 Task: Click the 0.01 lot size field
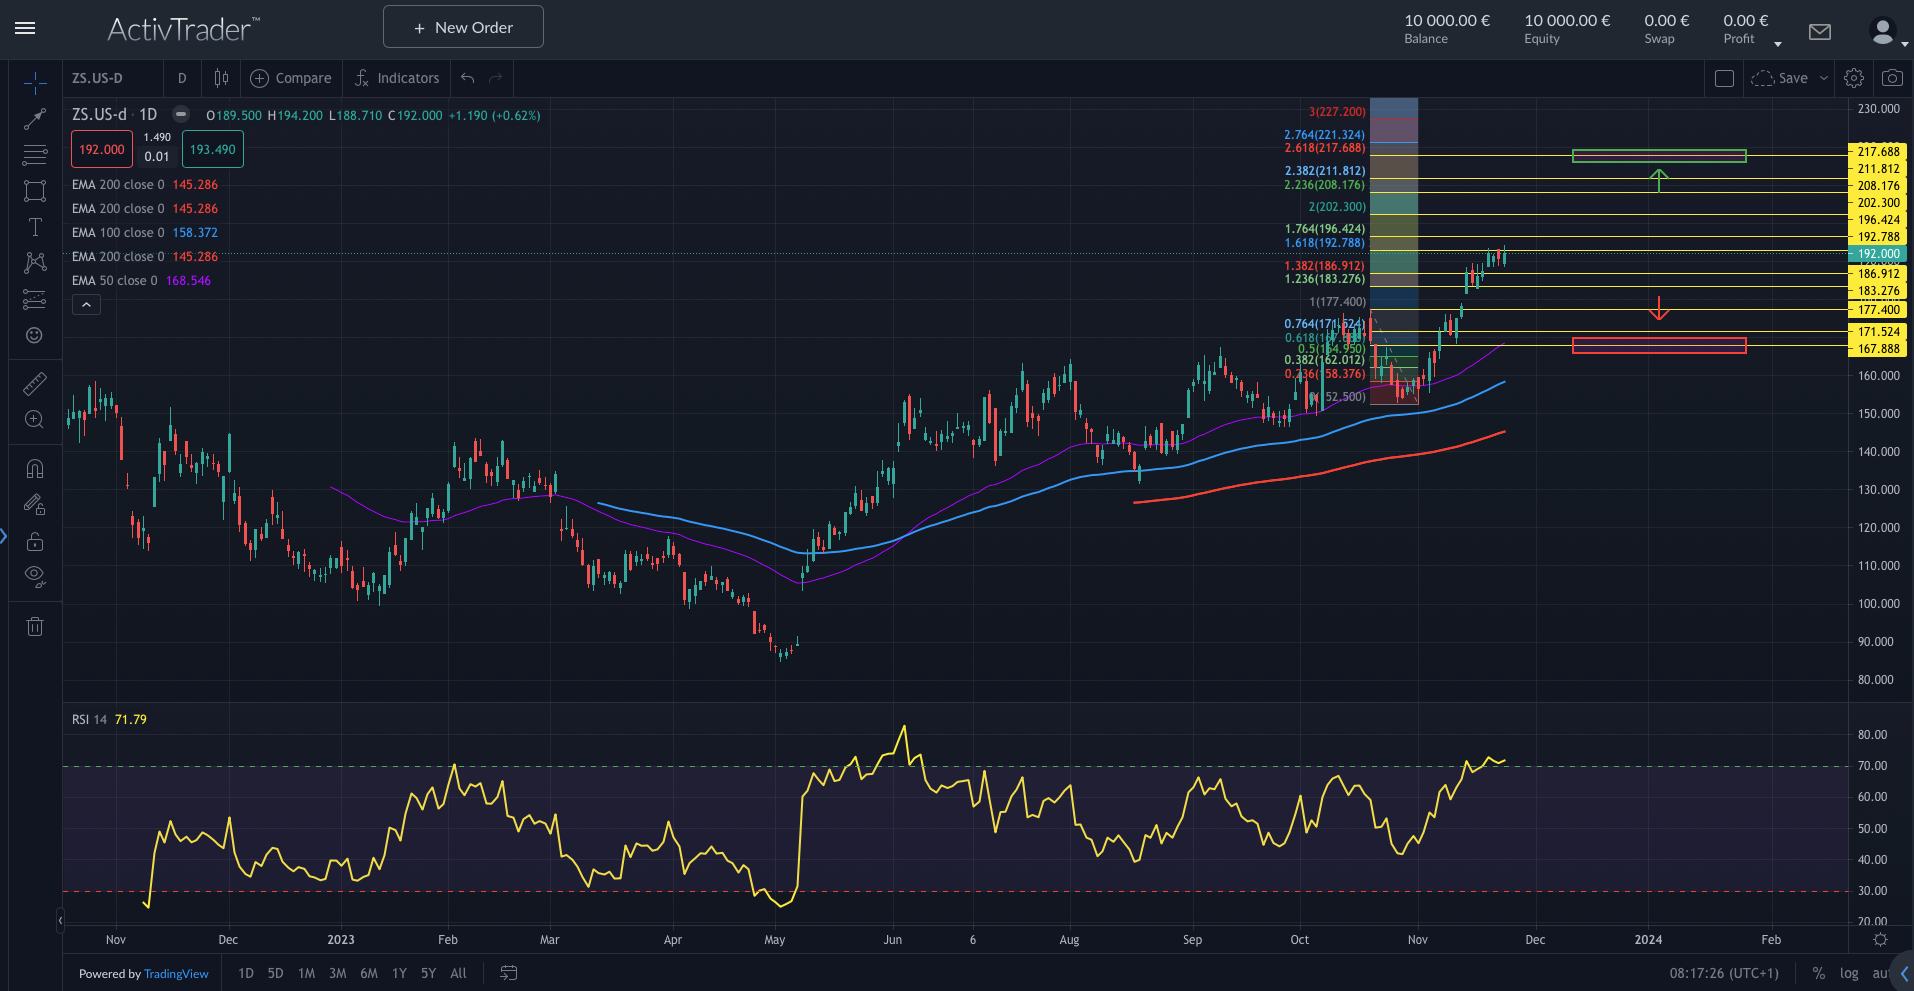(157, 156)
